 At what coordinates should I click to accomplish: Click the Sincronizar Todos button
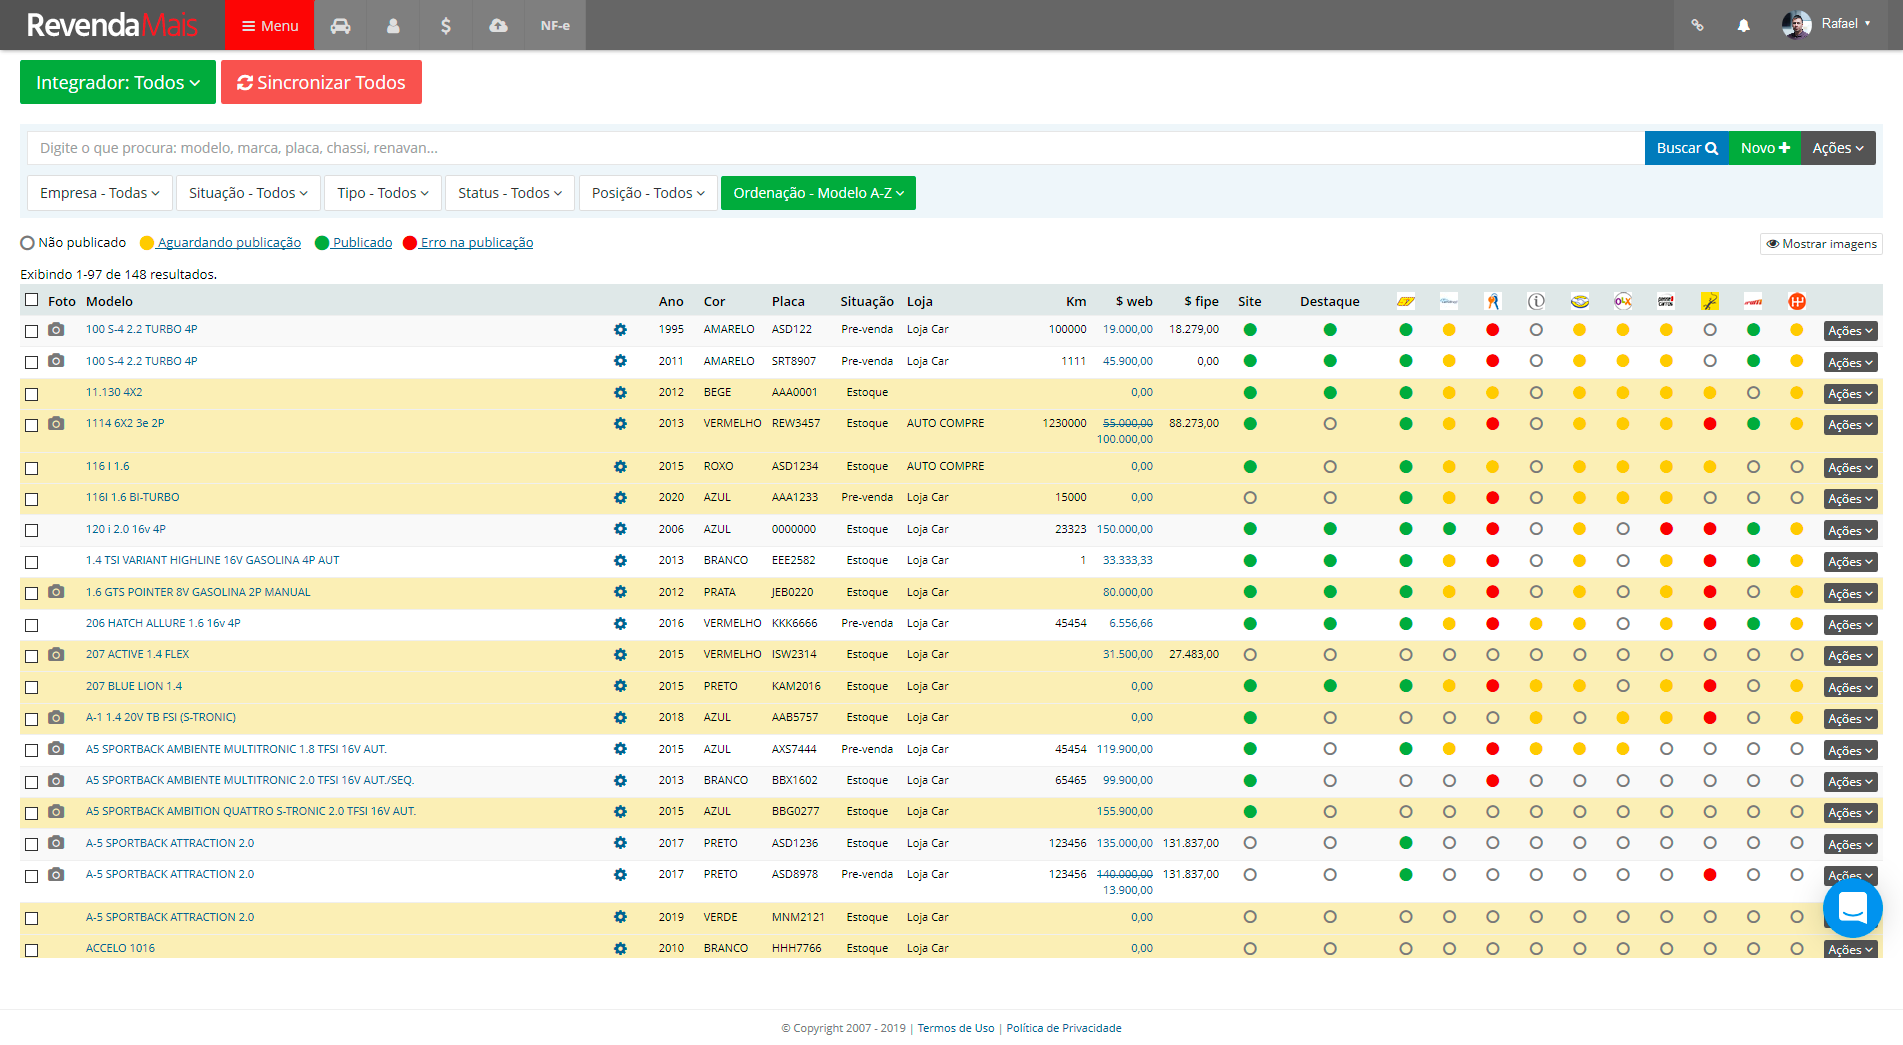(321, 82)
